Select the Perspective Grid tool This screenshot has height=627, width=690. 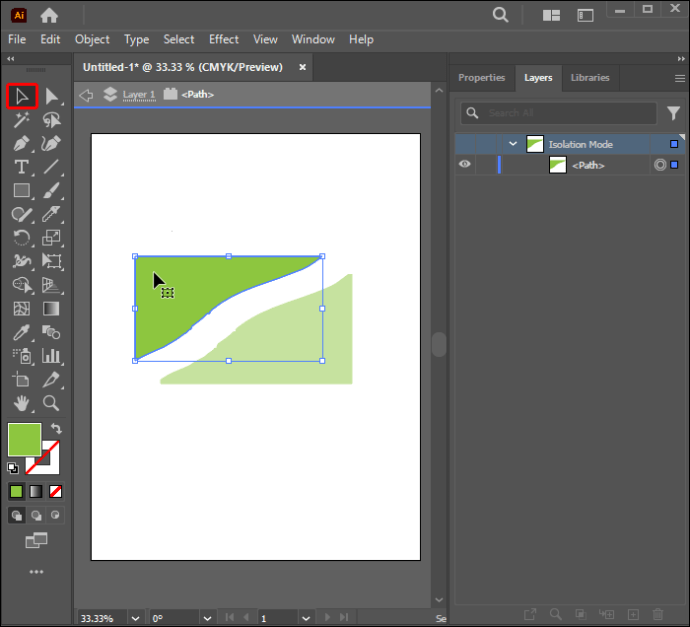pos(52,285)
